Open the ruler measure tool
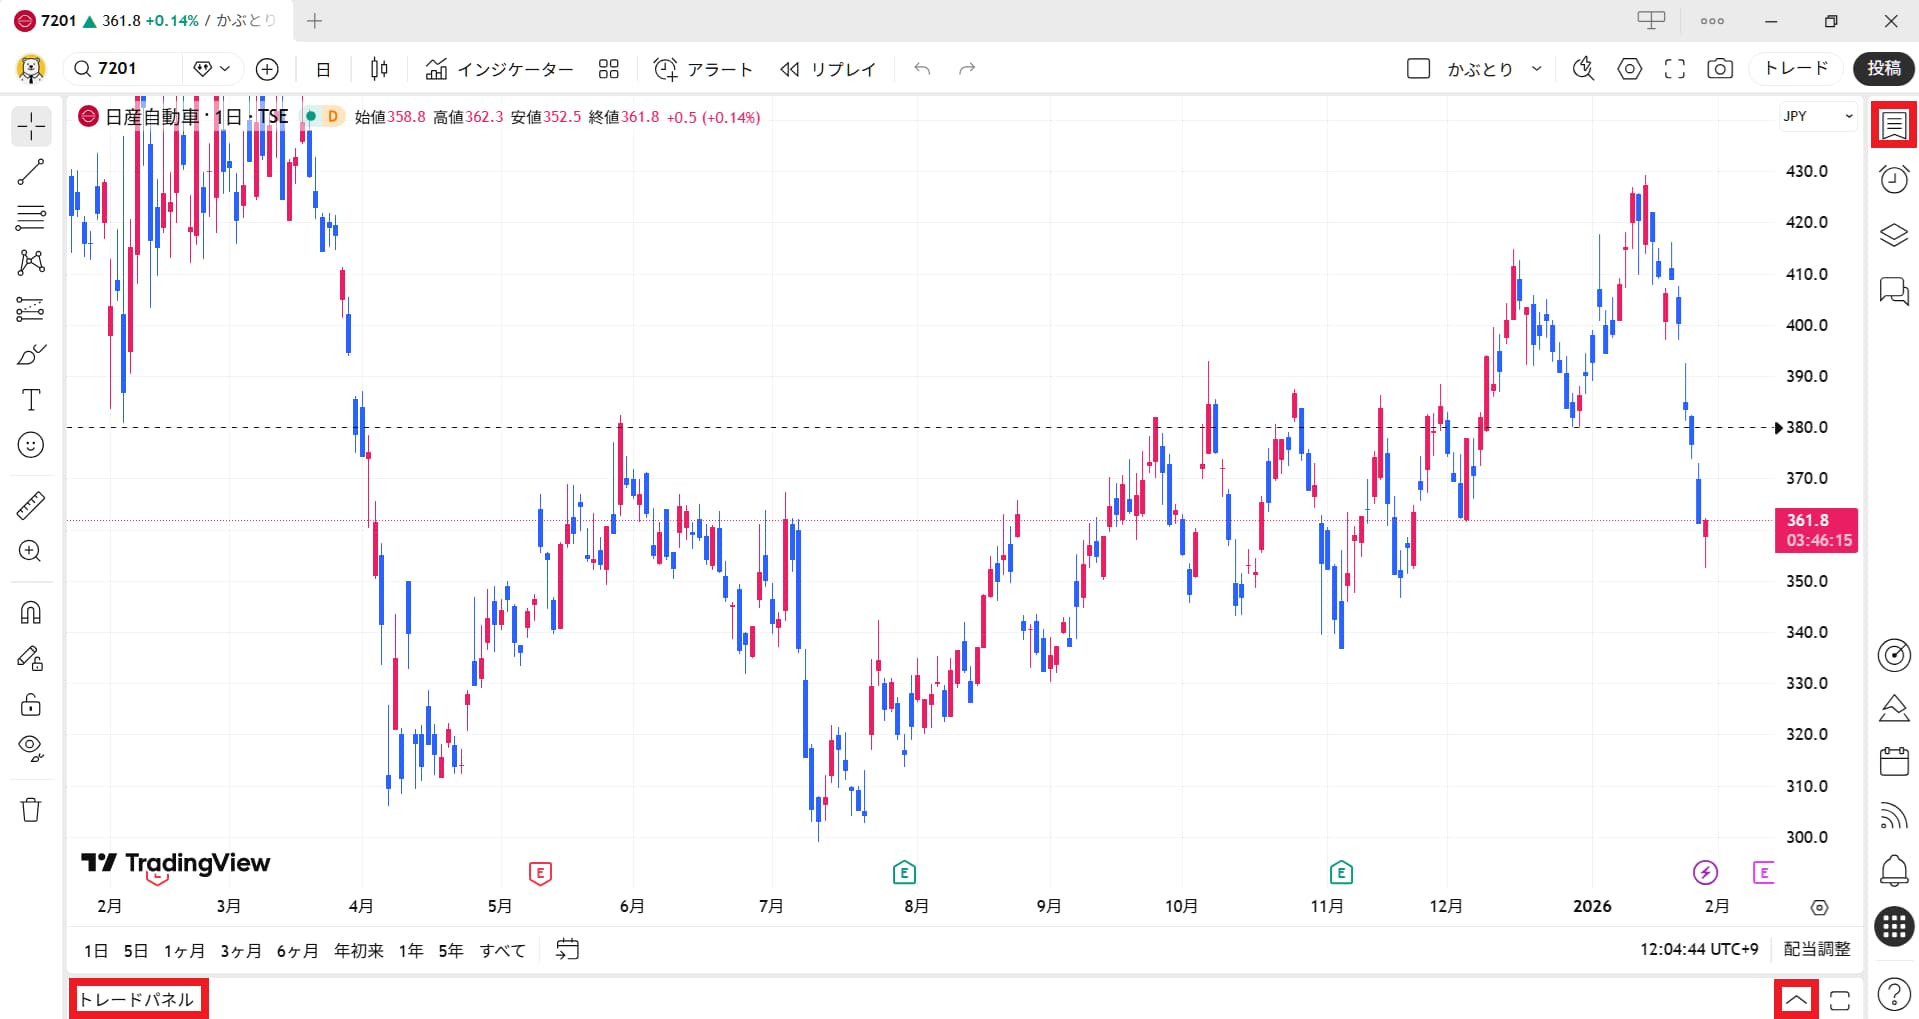 click(31, 505)
